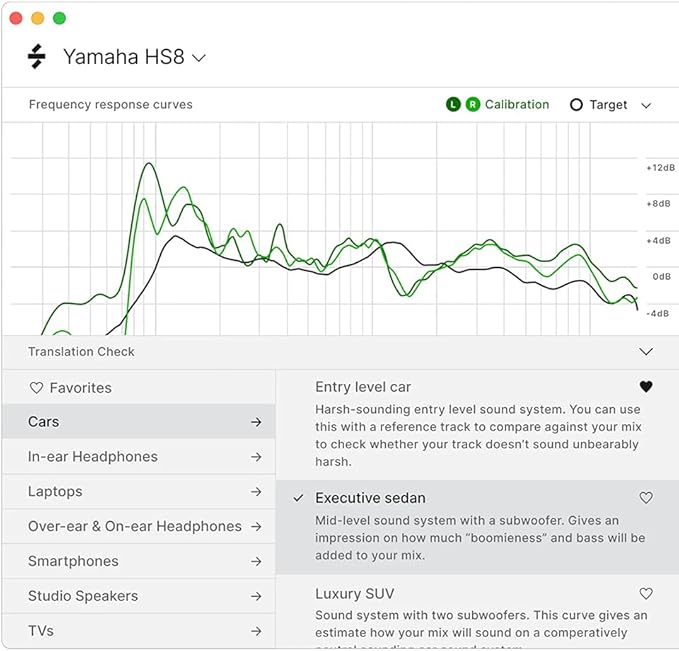Toggle the right channel R calibration badge
The height and width of the screenshot is (651, 679).
pyautogui.click(x=472, y=105)
